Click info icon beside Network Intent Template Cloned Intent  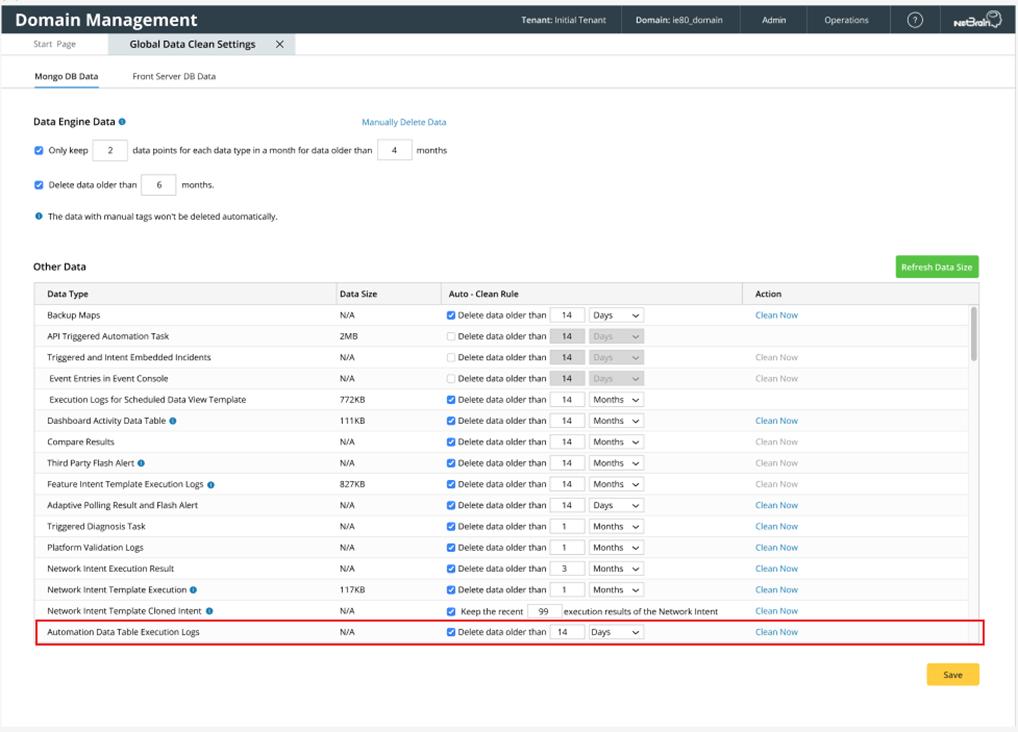(x=209, y=611)
